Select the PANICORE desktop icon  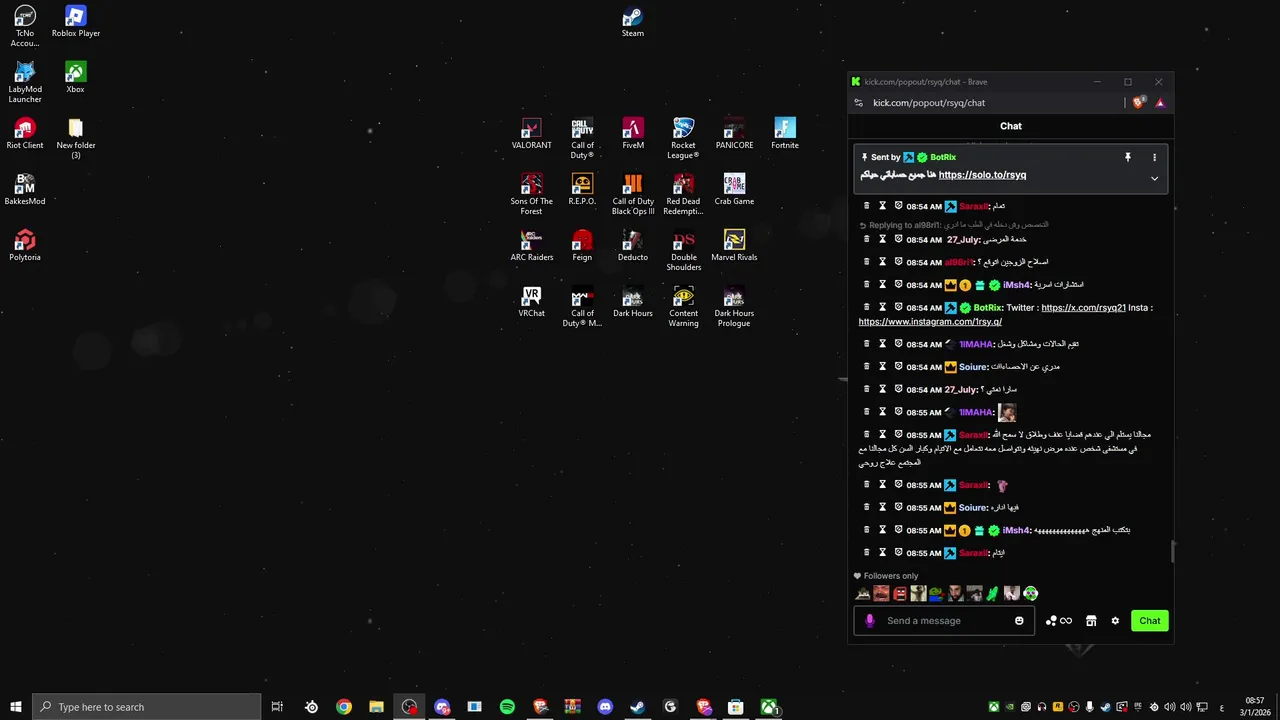coord(734,134)
